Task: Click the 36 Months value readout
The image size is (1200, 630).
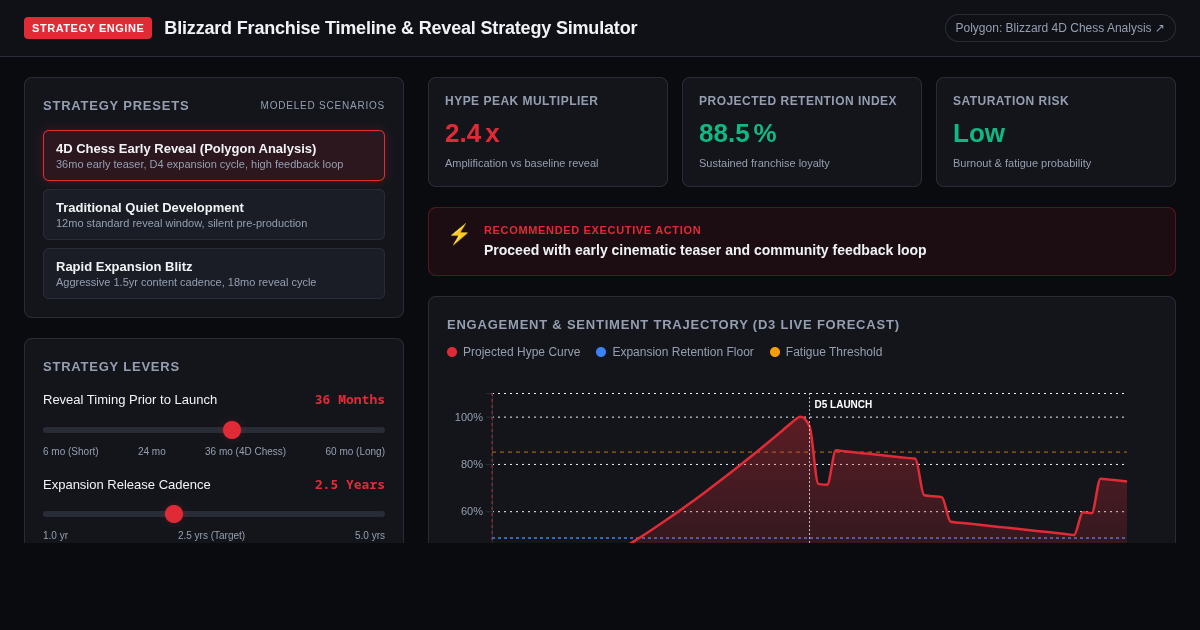Action: 350,399
